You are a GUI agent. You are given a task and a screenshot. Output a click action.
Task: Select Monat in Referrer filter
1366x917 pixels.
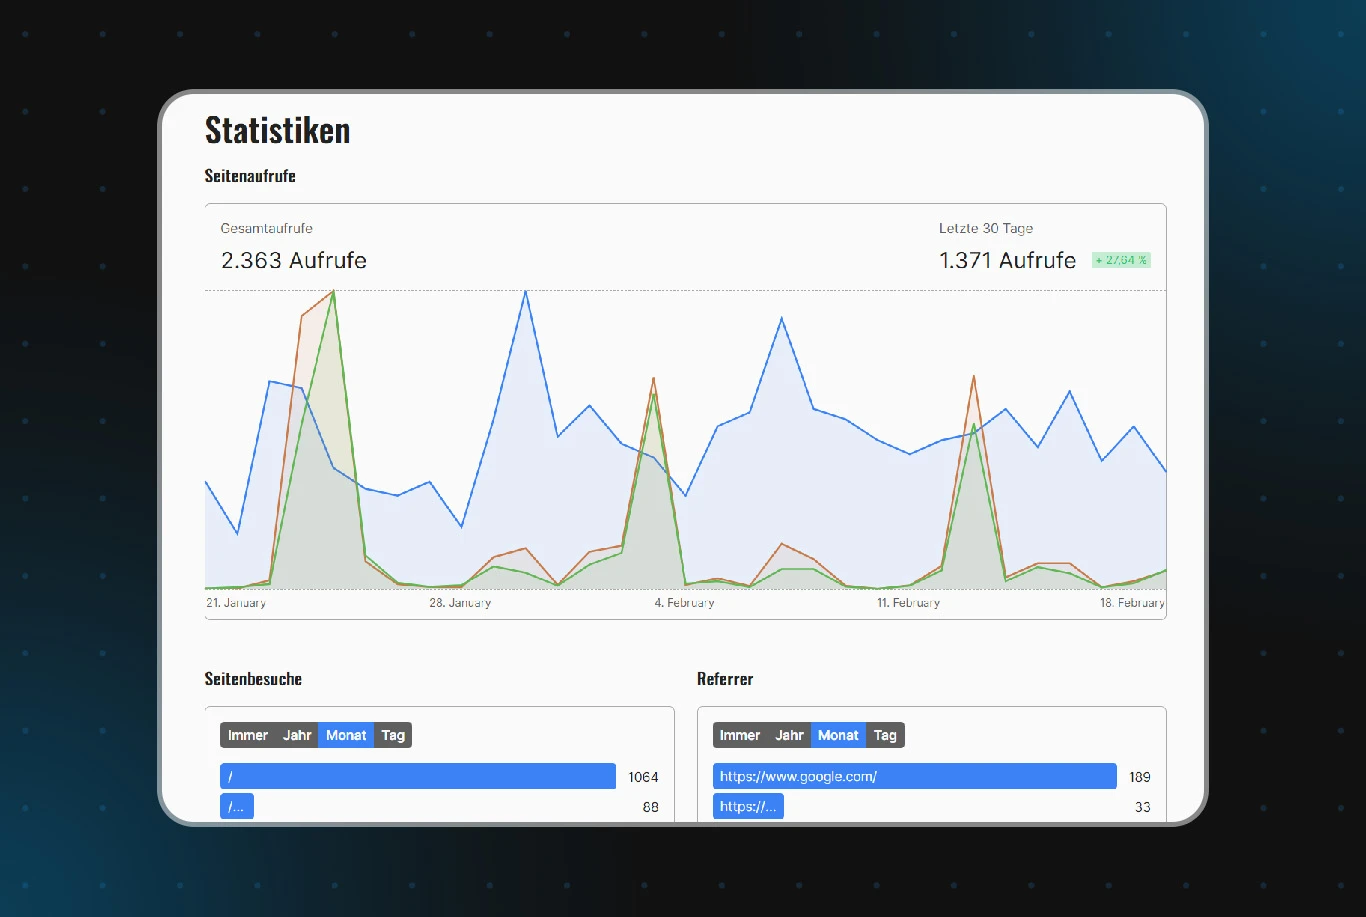pyautogui.click(x=838, y=735)
